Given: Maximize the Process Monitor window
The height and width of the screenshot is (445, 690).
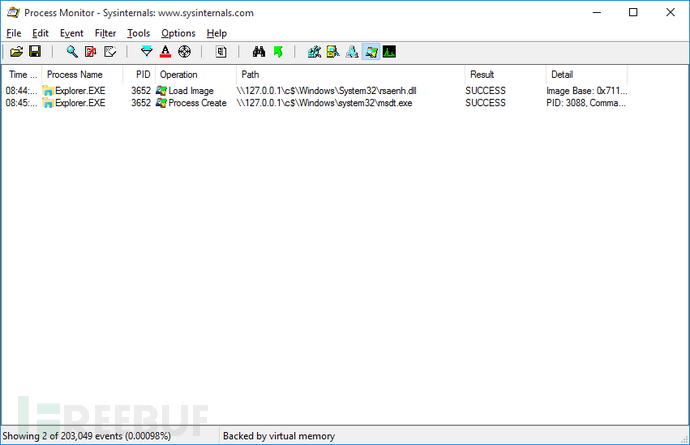Looking at the screenshot, I should pyautogui.click(x=633, y=12).
